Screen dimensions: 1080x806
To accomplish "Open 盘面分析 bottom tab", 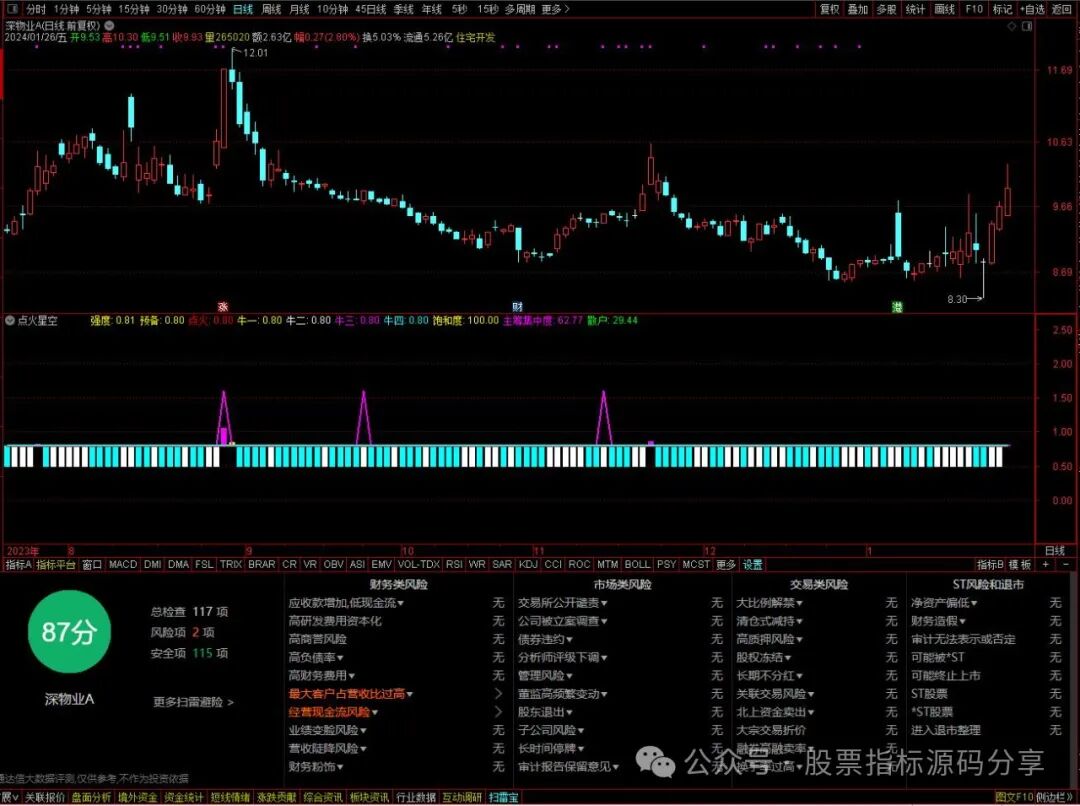I will click(92, 797).
